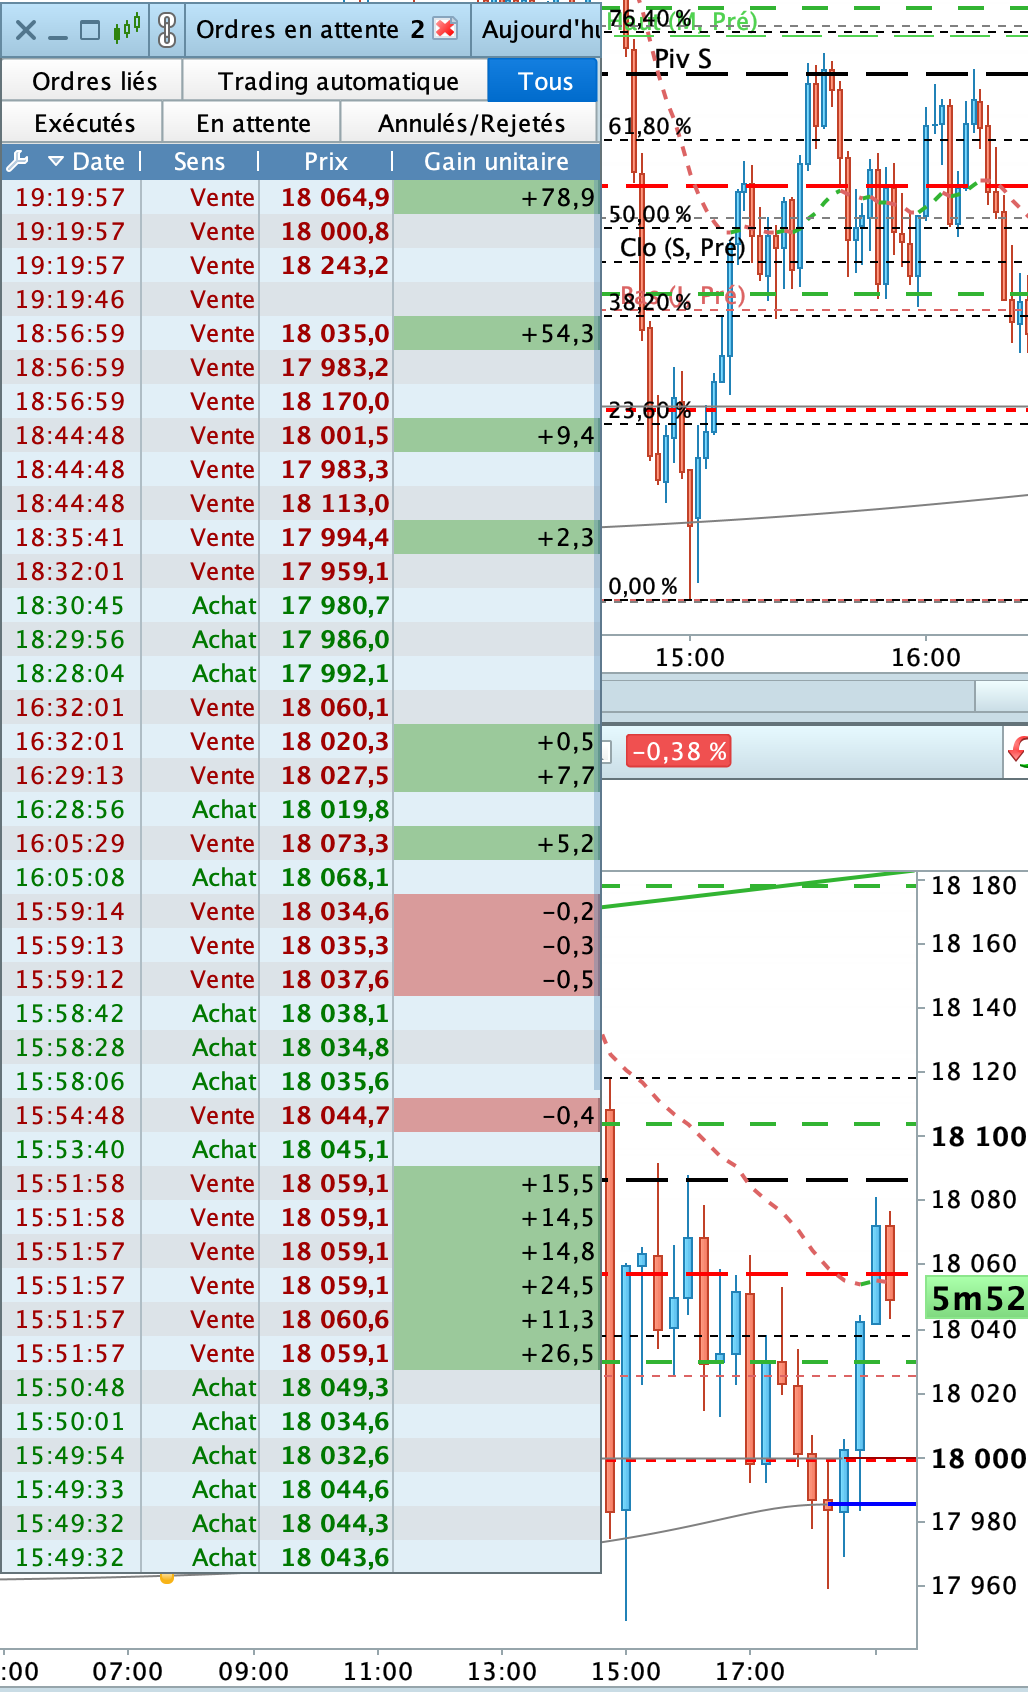
Task: Click the 61,80 % Fibonacci level label
Action: 650,126
